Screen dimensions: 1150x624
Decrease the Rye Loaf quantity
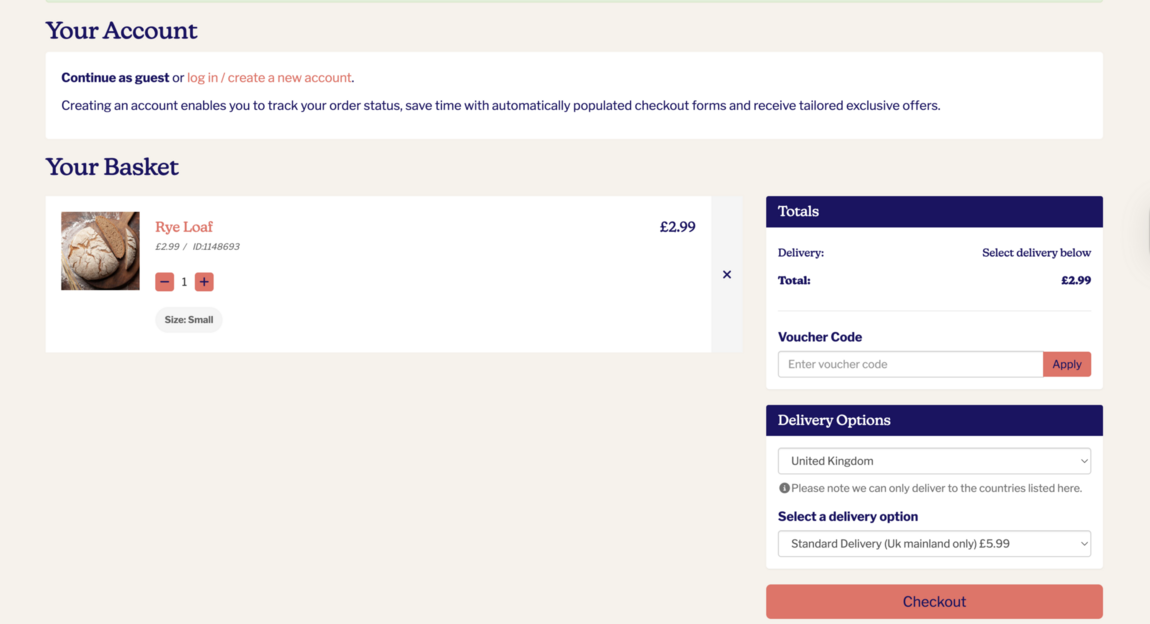point(164,282)
